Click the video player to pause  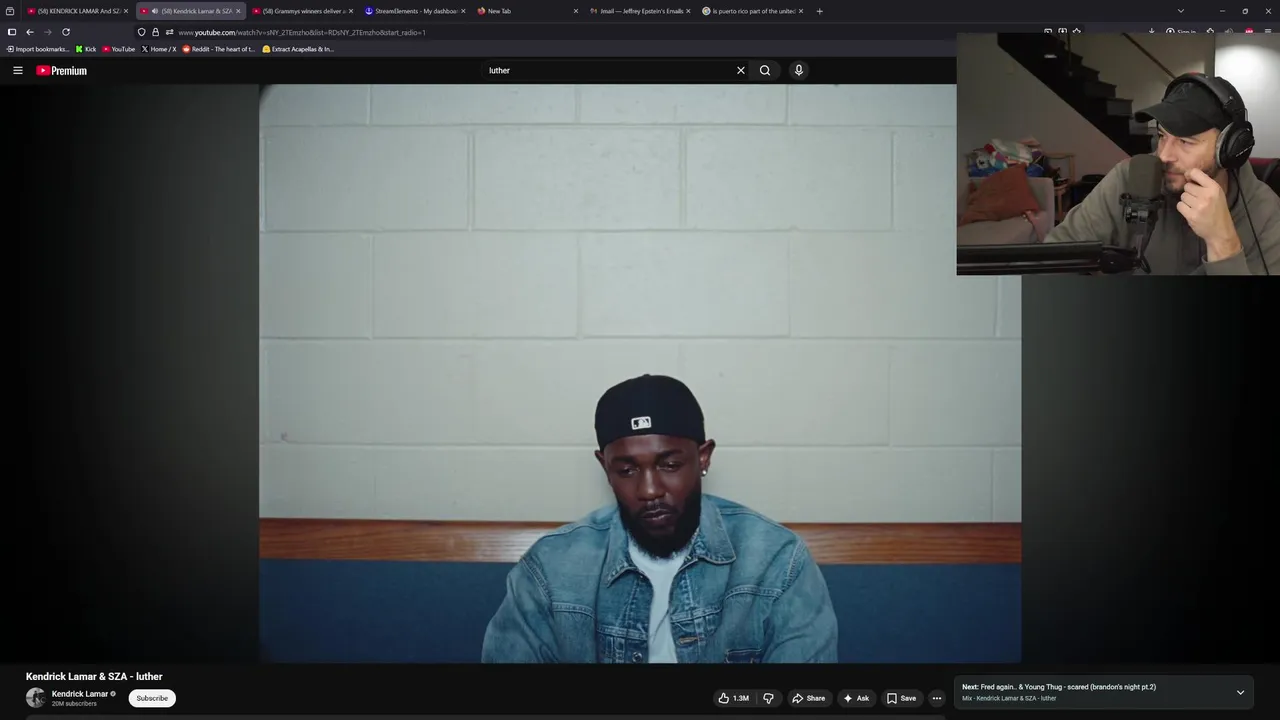click(x=640, y=373)
